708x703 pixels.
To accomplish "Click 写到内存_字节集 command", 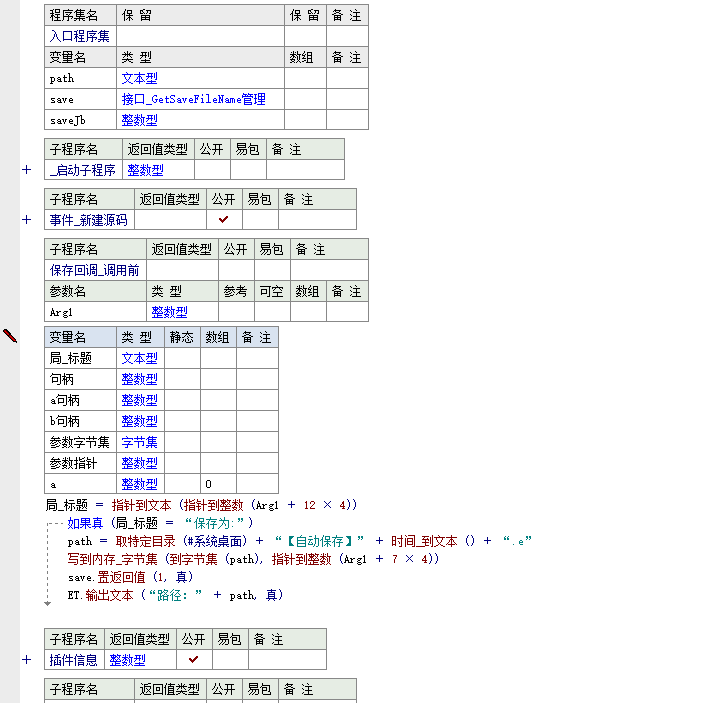I will [112, 559].
